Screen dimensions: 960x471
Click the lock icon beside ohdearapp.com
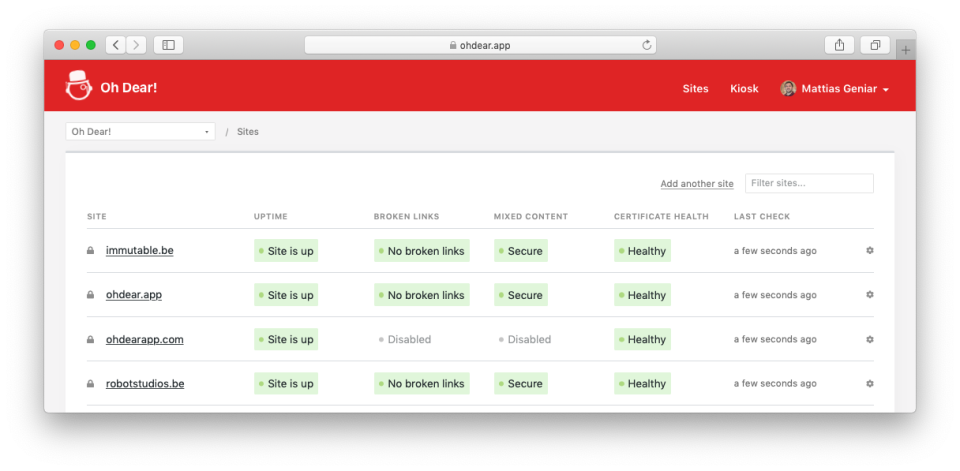91,339
